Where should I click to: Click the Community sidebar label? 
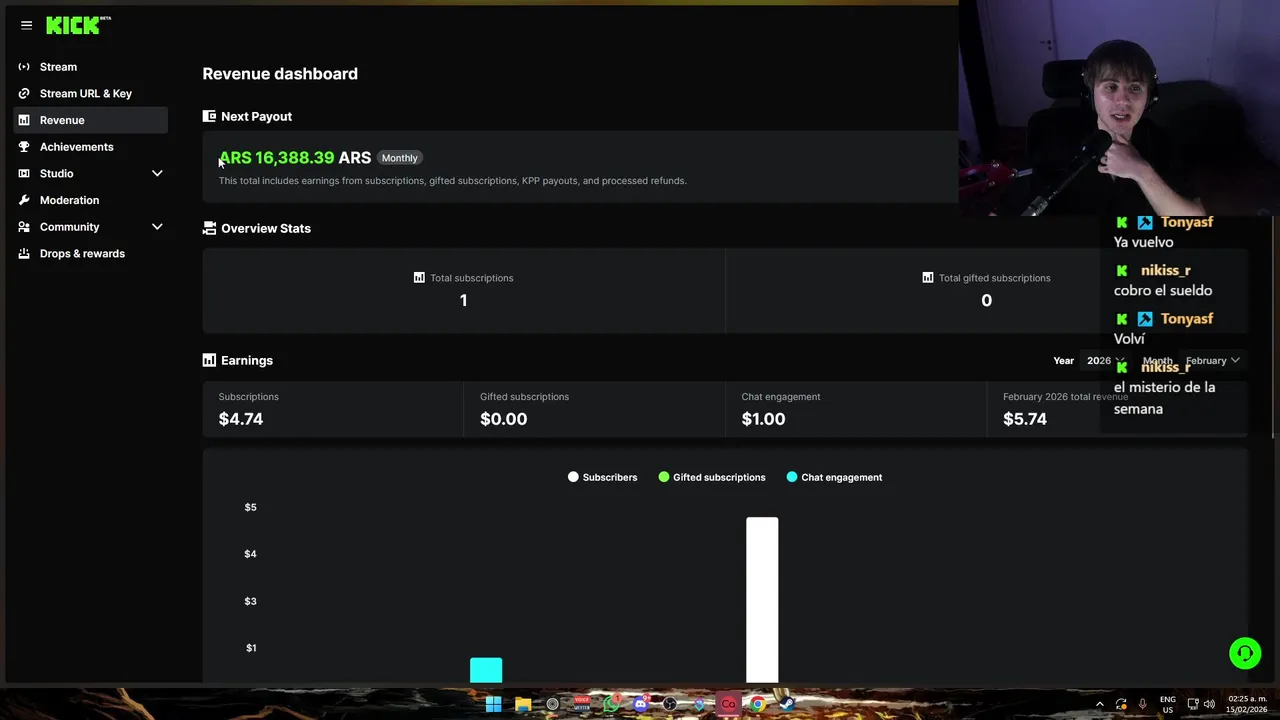pos(69,227)
